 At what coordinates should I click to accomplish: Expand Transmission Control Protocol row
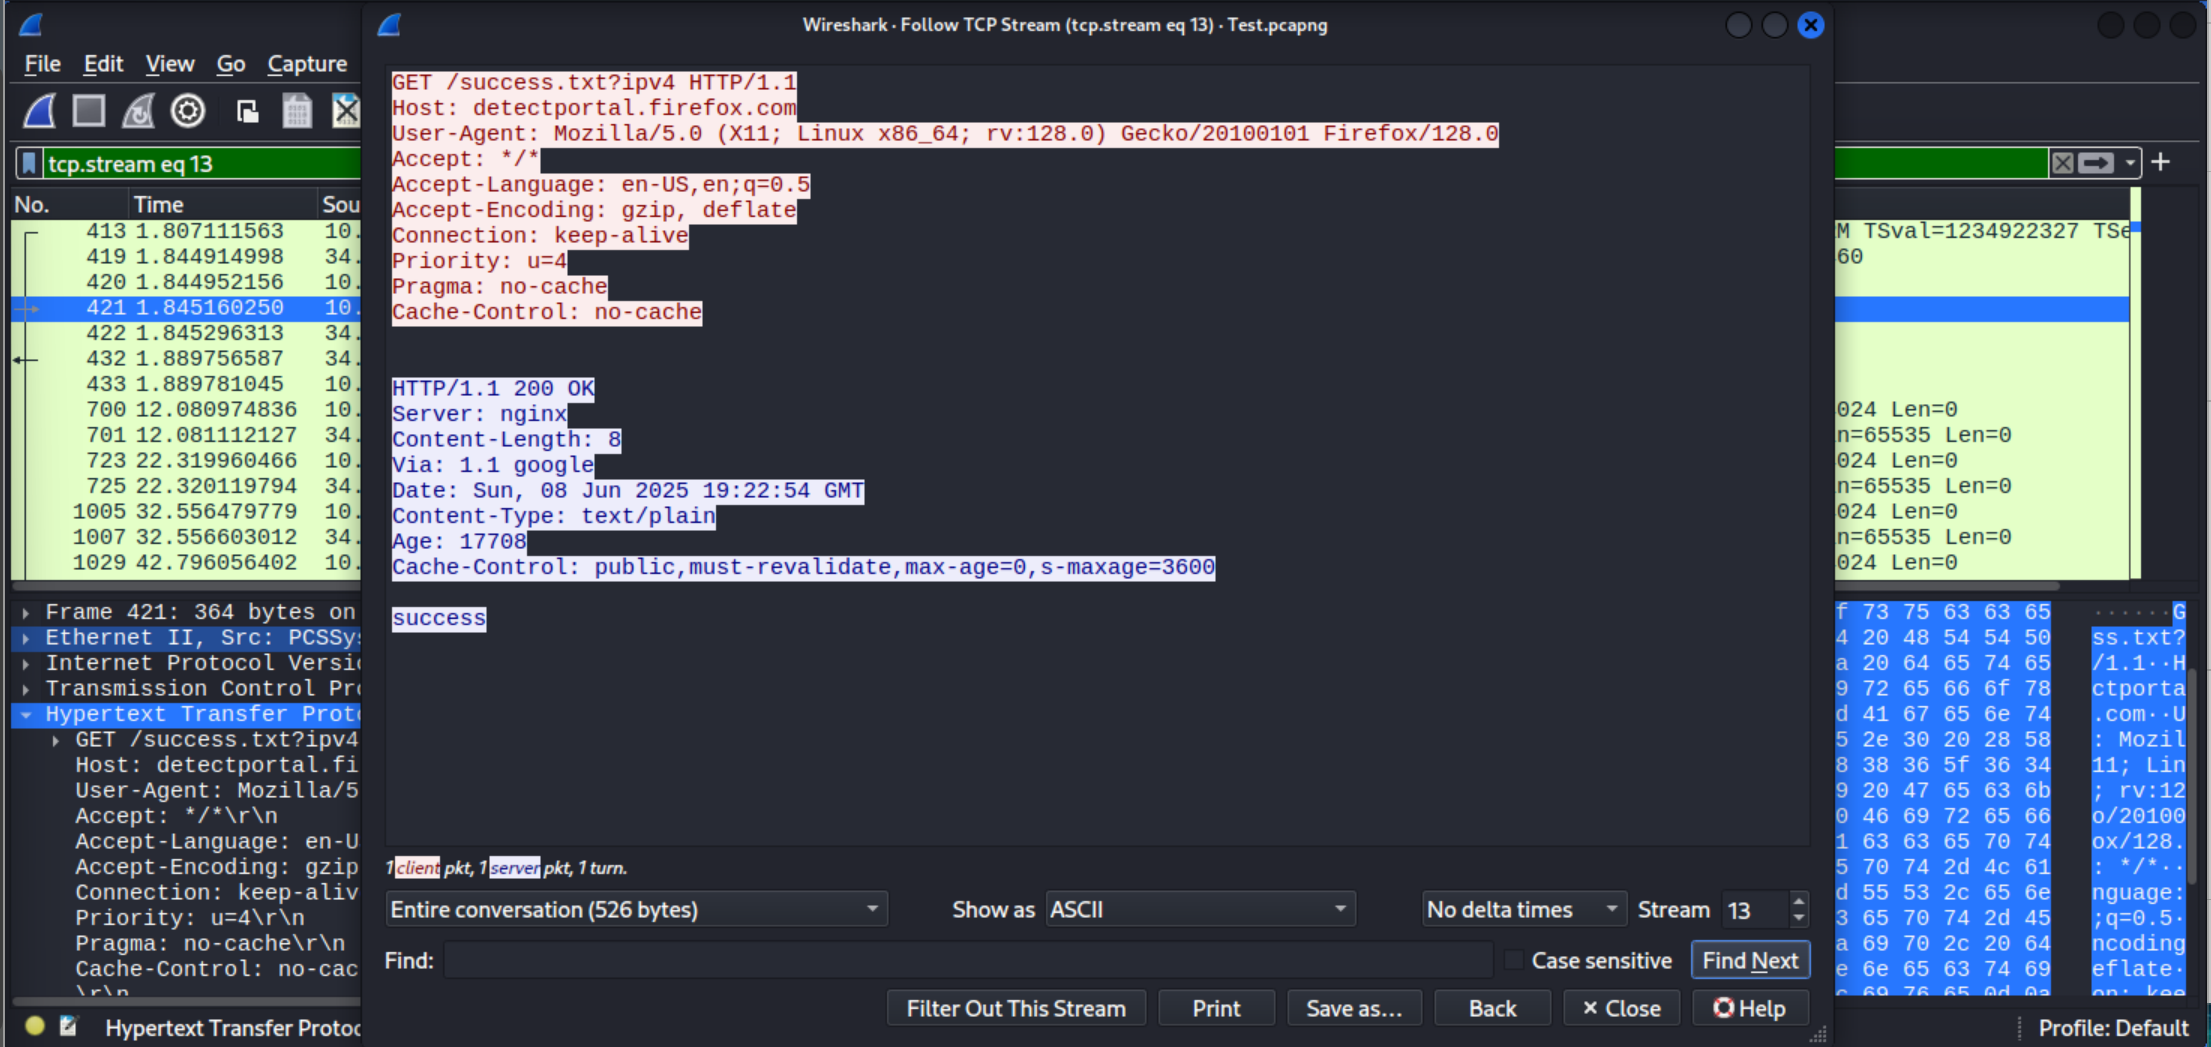tap(26, 689)
